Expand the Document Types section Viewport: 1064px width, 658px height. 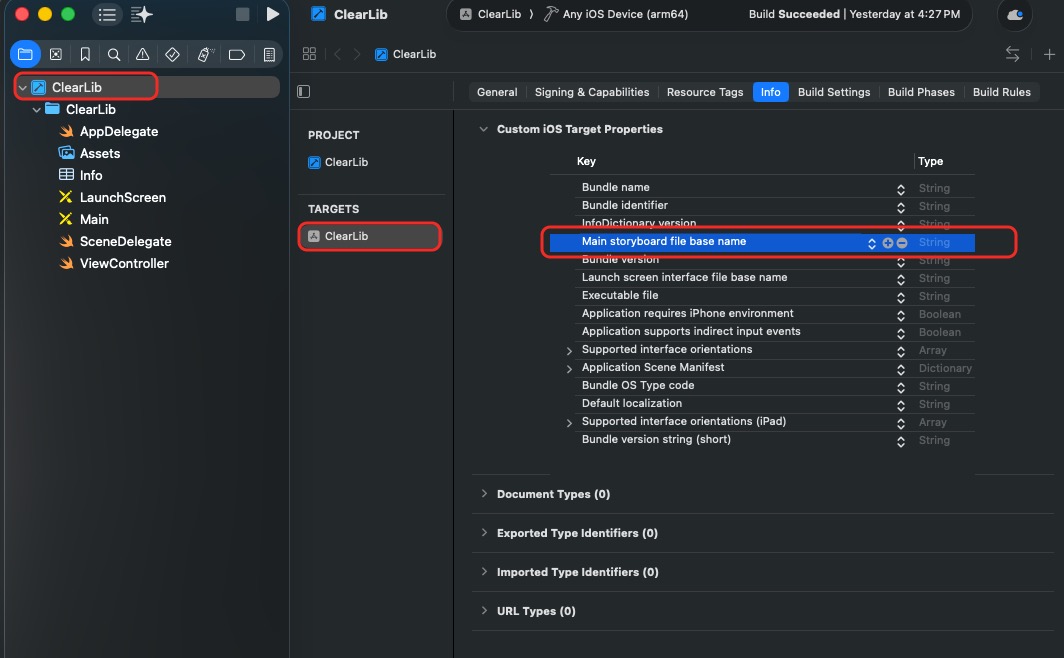tap(484, 494)
